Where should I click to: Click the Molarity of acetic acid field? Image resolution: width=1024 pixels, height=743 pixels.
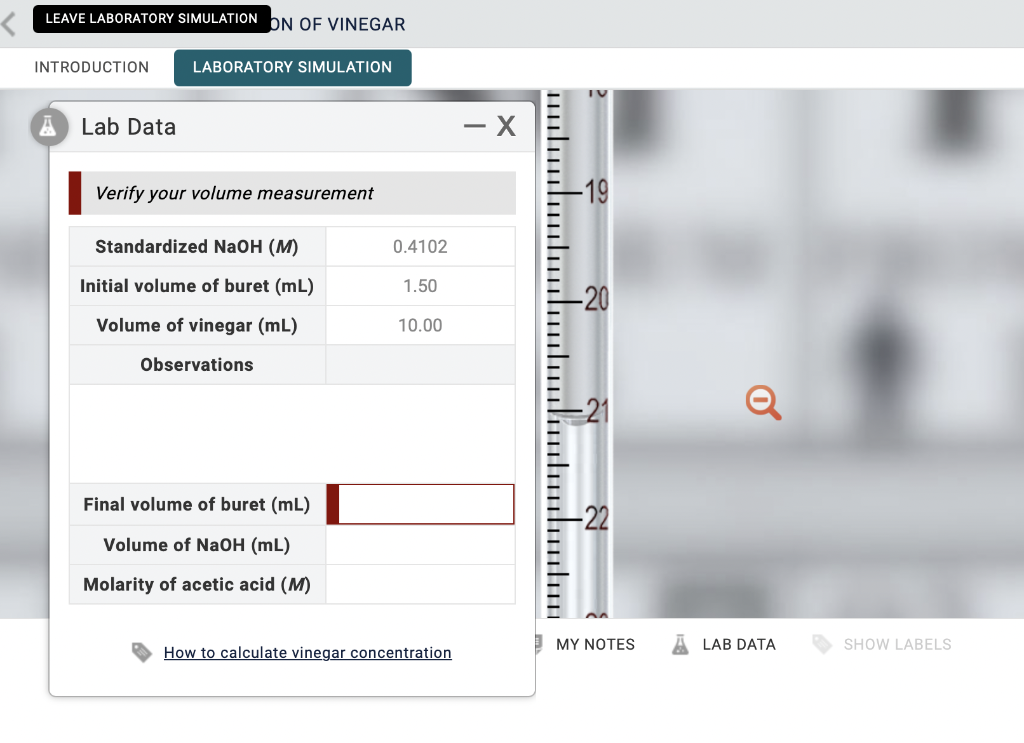pos(420,584)
